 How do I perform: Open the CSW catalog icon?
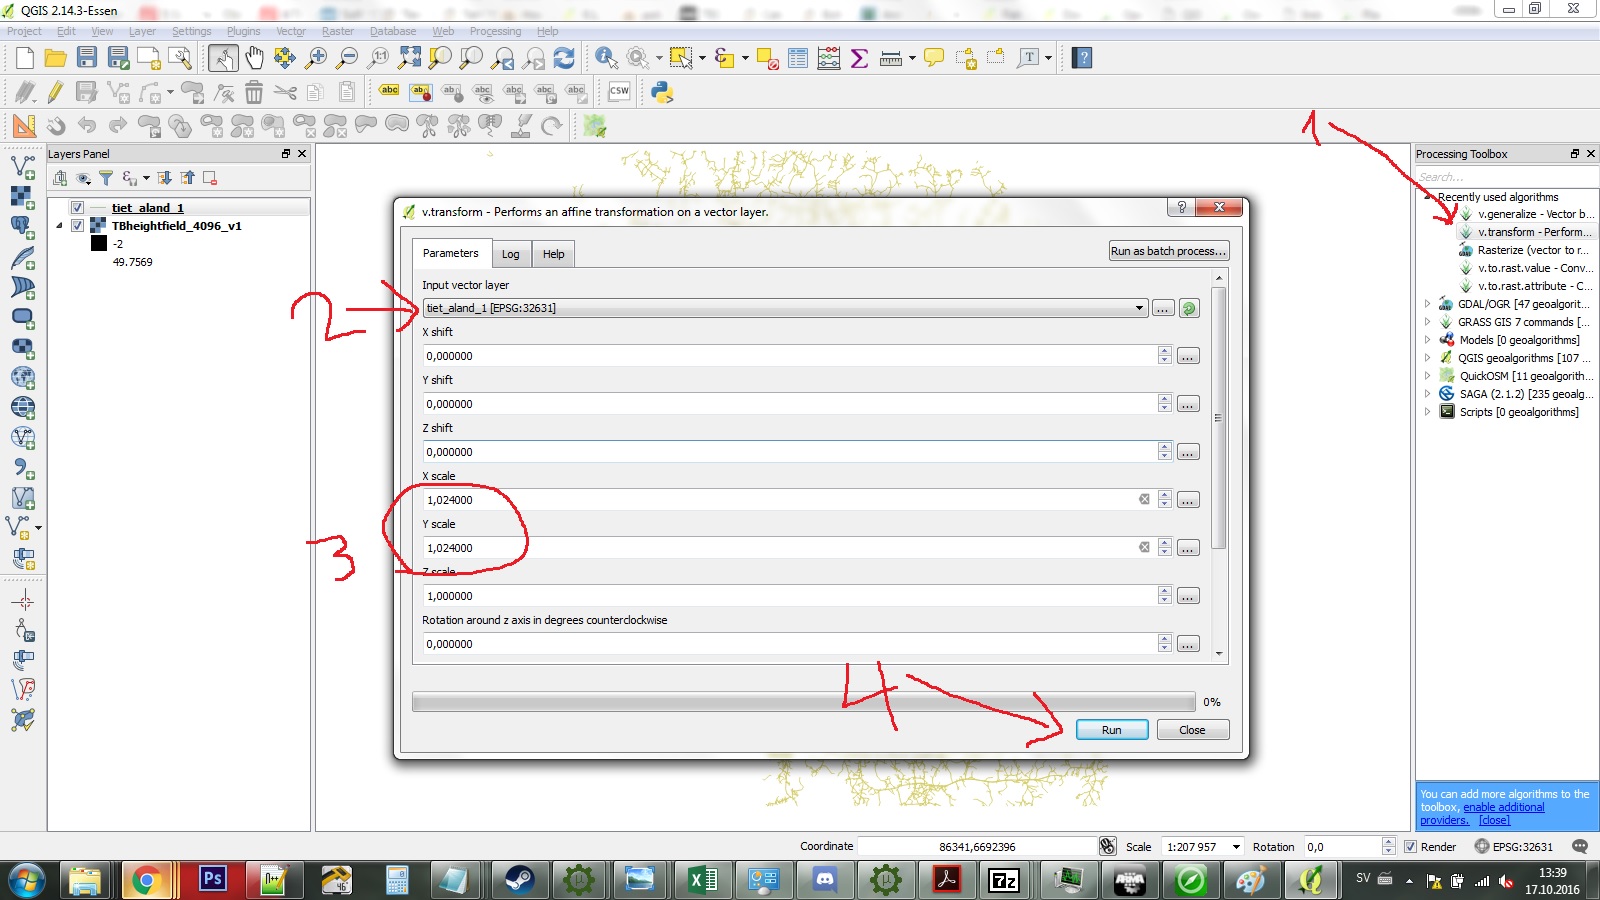point(619,92)
